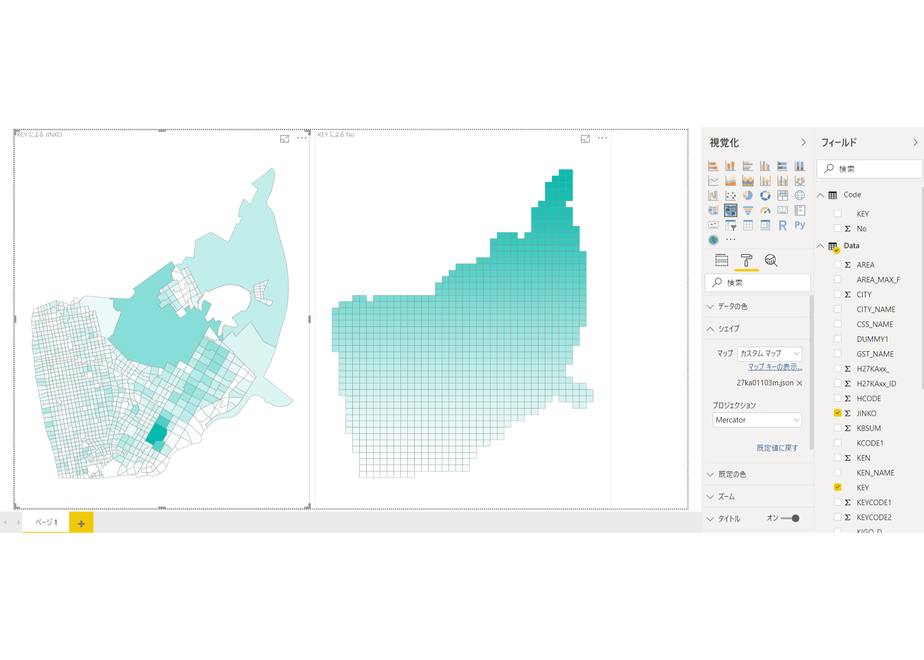924x660 pixels.
Task: Select the stacked column chart visual
Action: [x=730, y=166]
